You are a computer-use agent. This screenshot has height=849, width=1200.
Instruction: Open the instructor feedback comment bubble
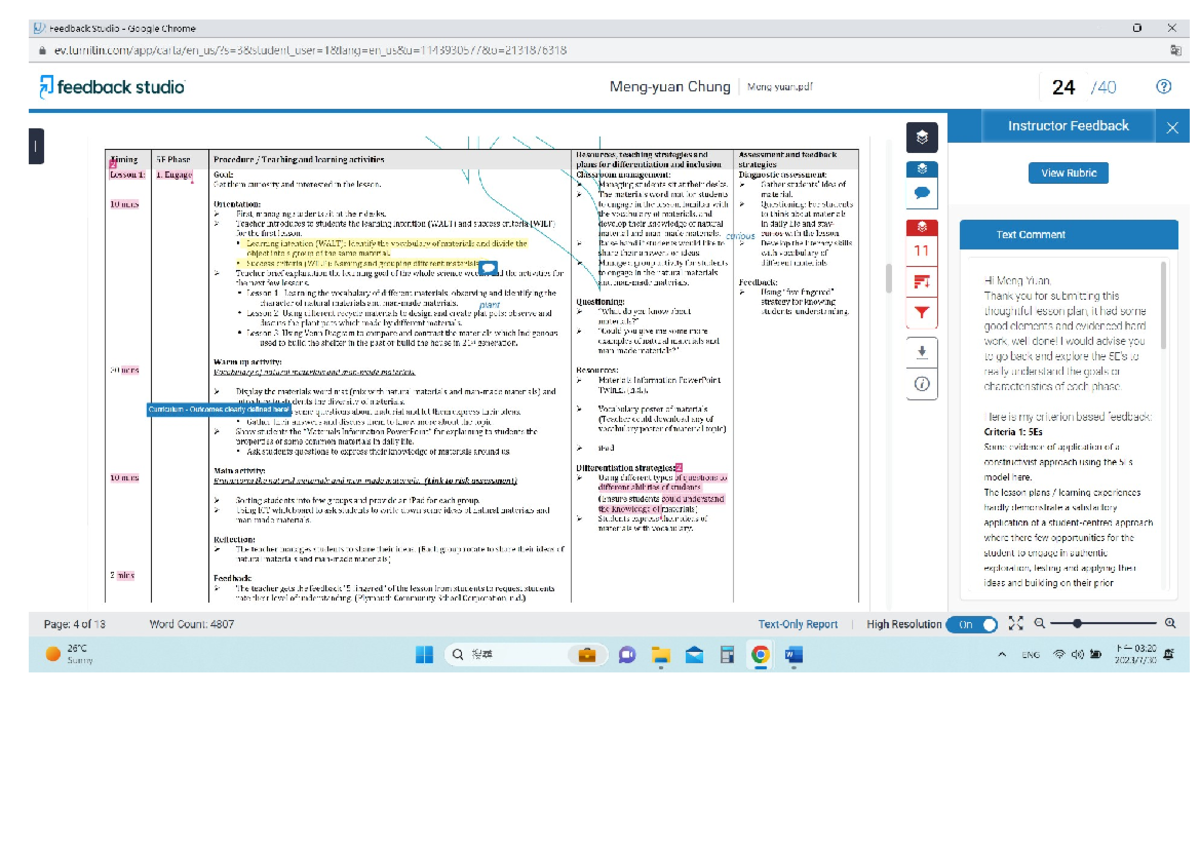(921, 192)
